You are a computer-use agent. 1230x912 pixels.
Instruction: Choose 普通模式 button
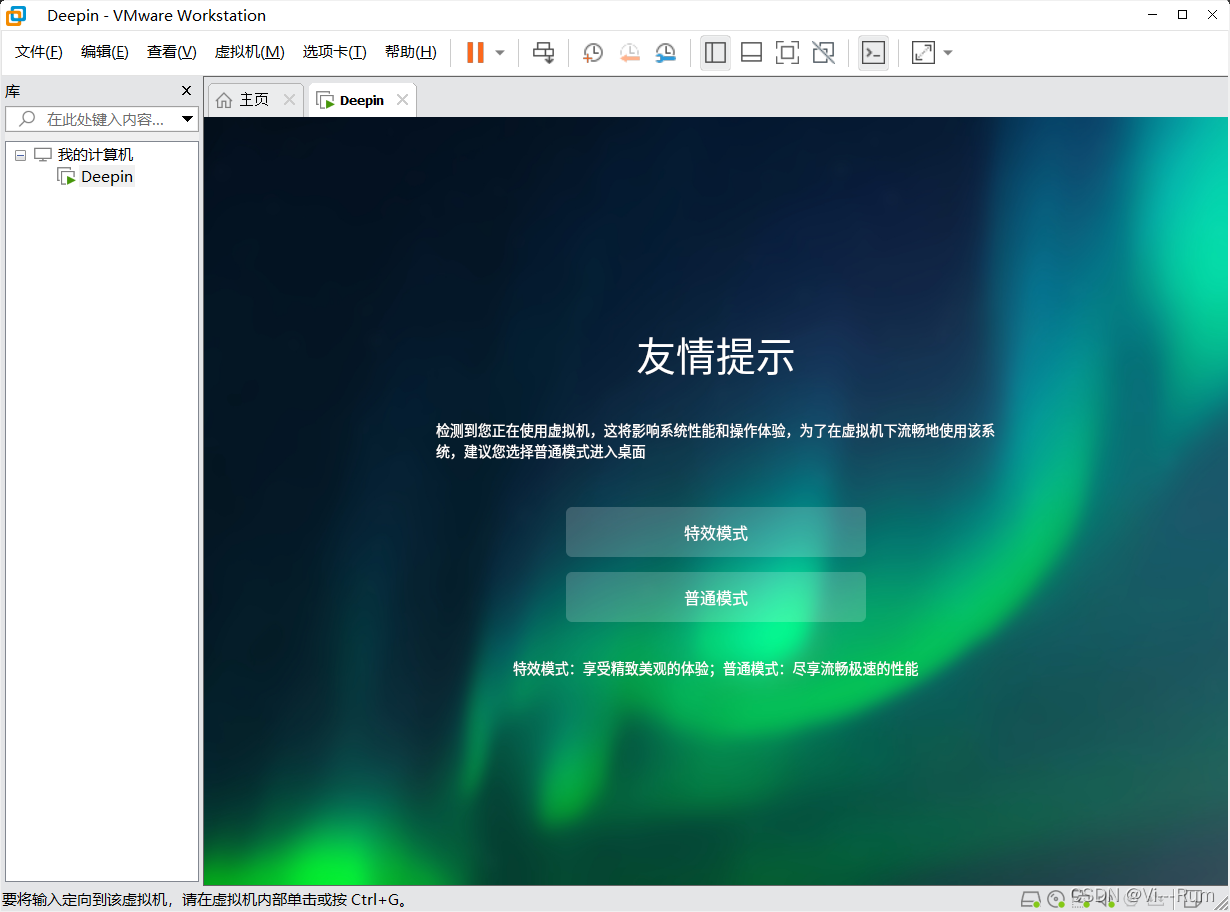(x=716, y=598)
